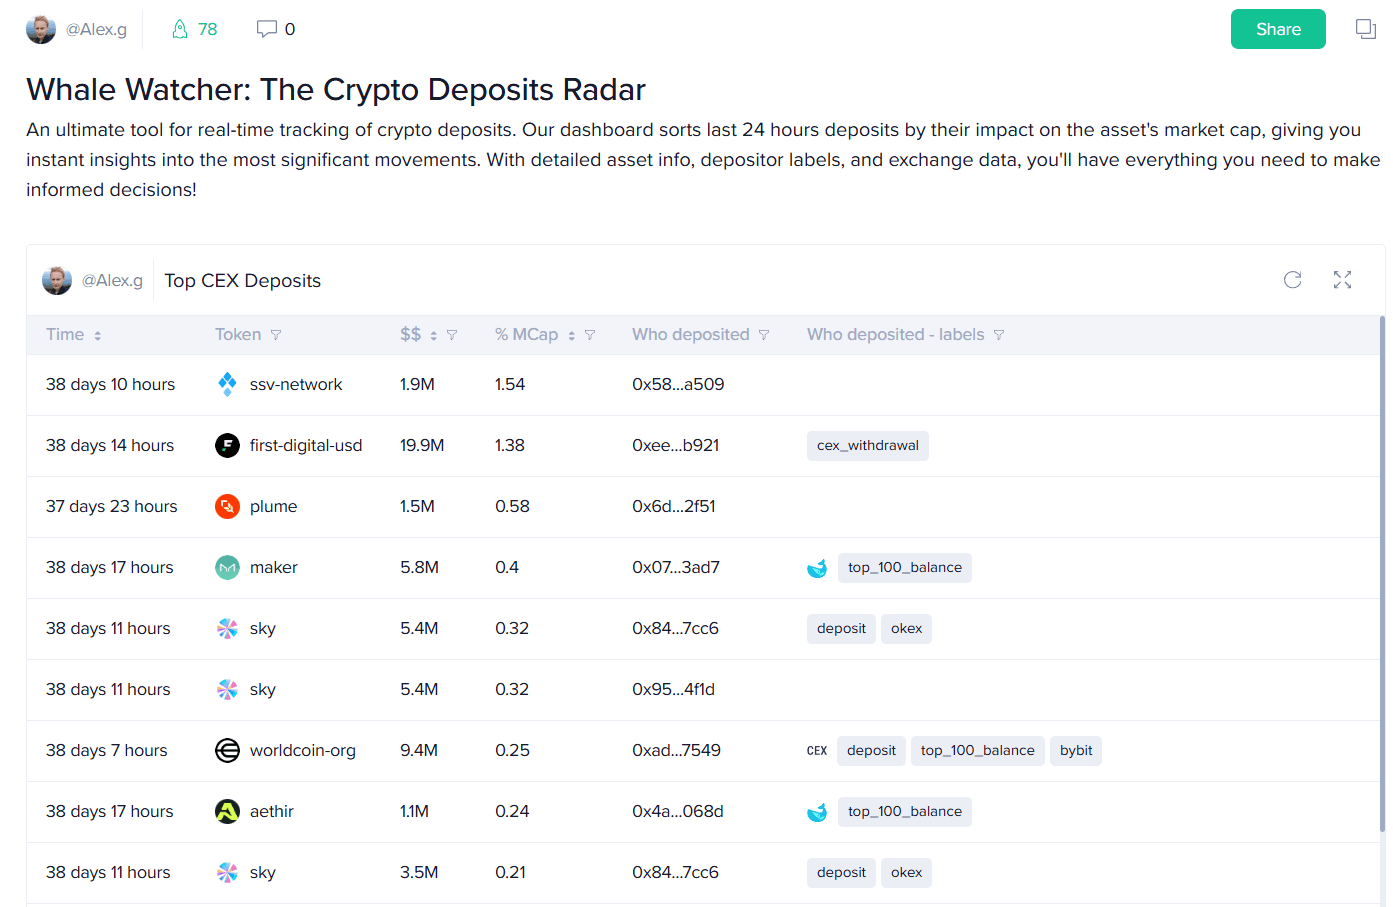Open the Who deposited column filter
This screenshot has width=1393, height=907.
(x=764, y=335)
